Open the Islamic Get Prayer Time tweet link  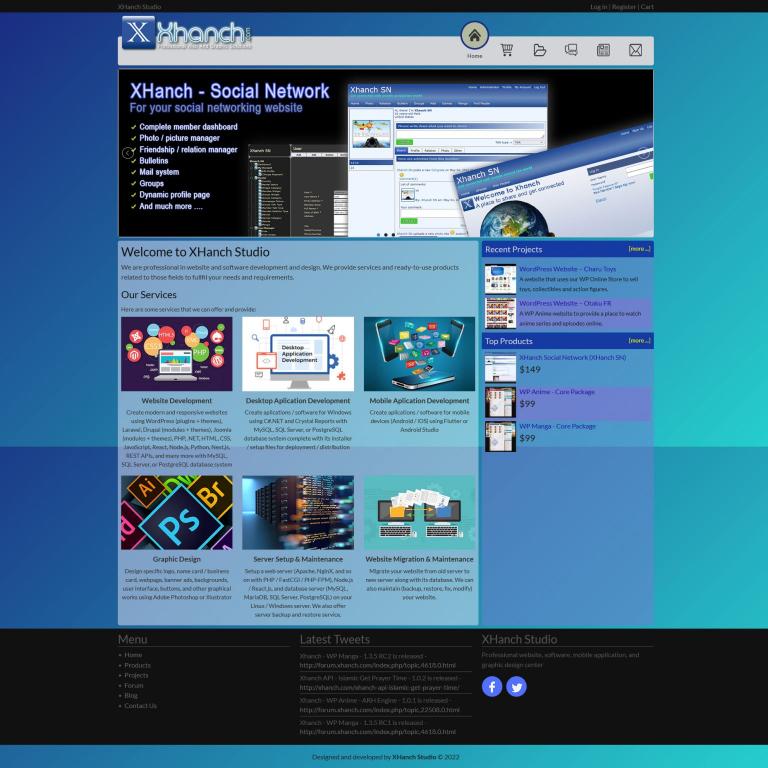[x=380, y=688]
